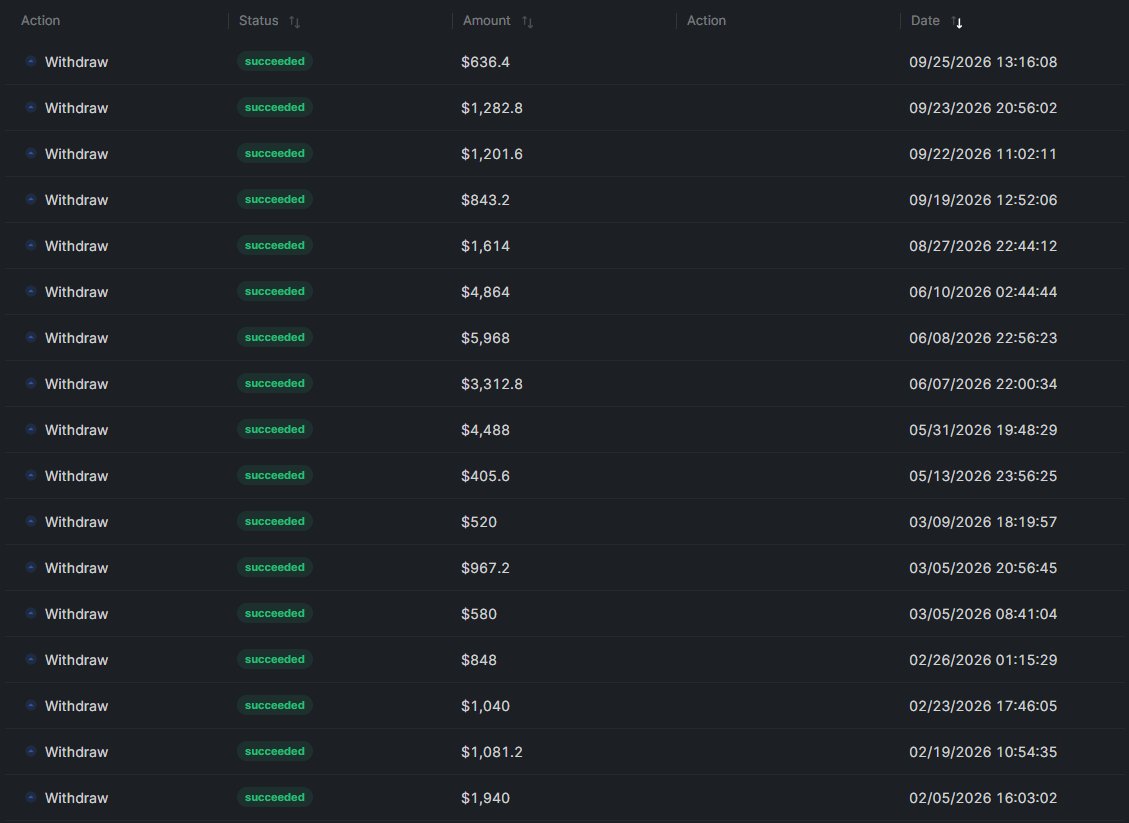Viewport: 1129px width, 823px height.
Task: Click date 02/05/2026 16:03:02
Action: click(x=983, y=799)
